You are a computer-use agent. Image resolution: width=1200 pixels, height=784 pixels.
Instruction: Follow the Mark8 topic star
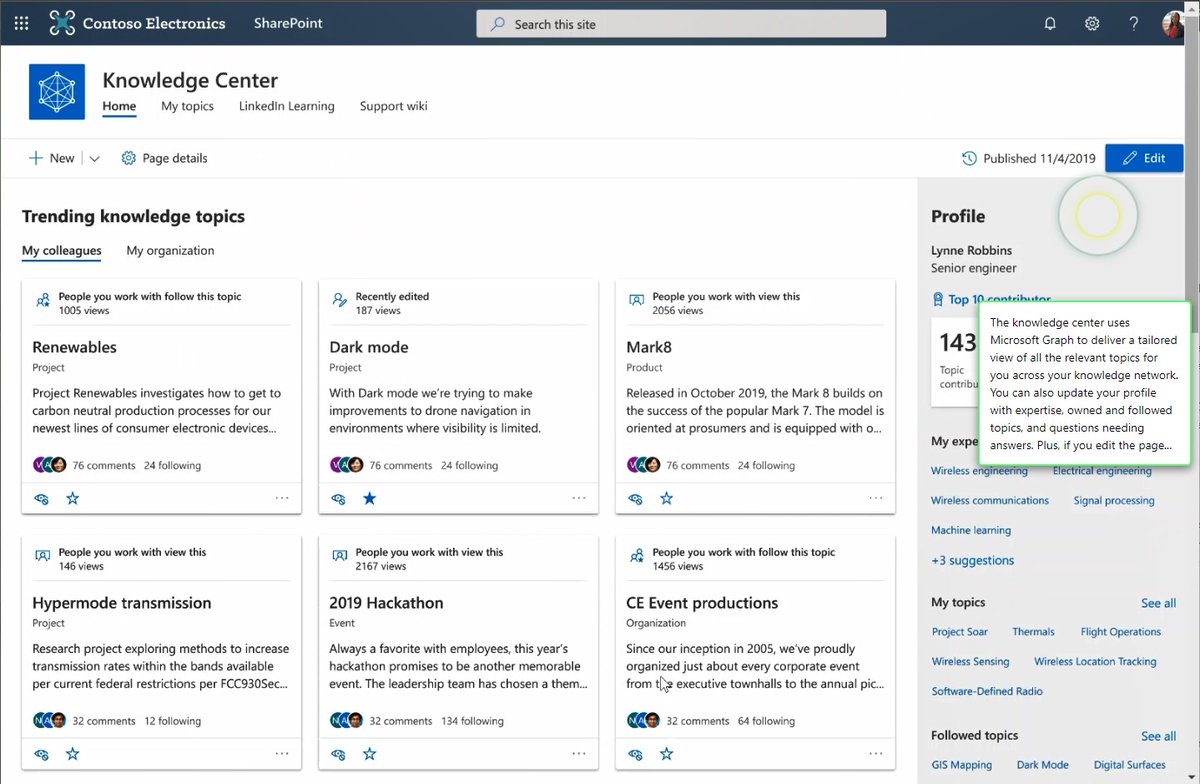[666, 498]
